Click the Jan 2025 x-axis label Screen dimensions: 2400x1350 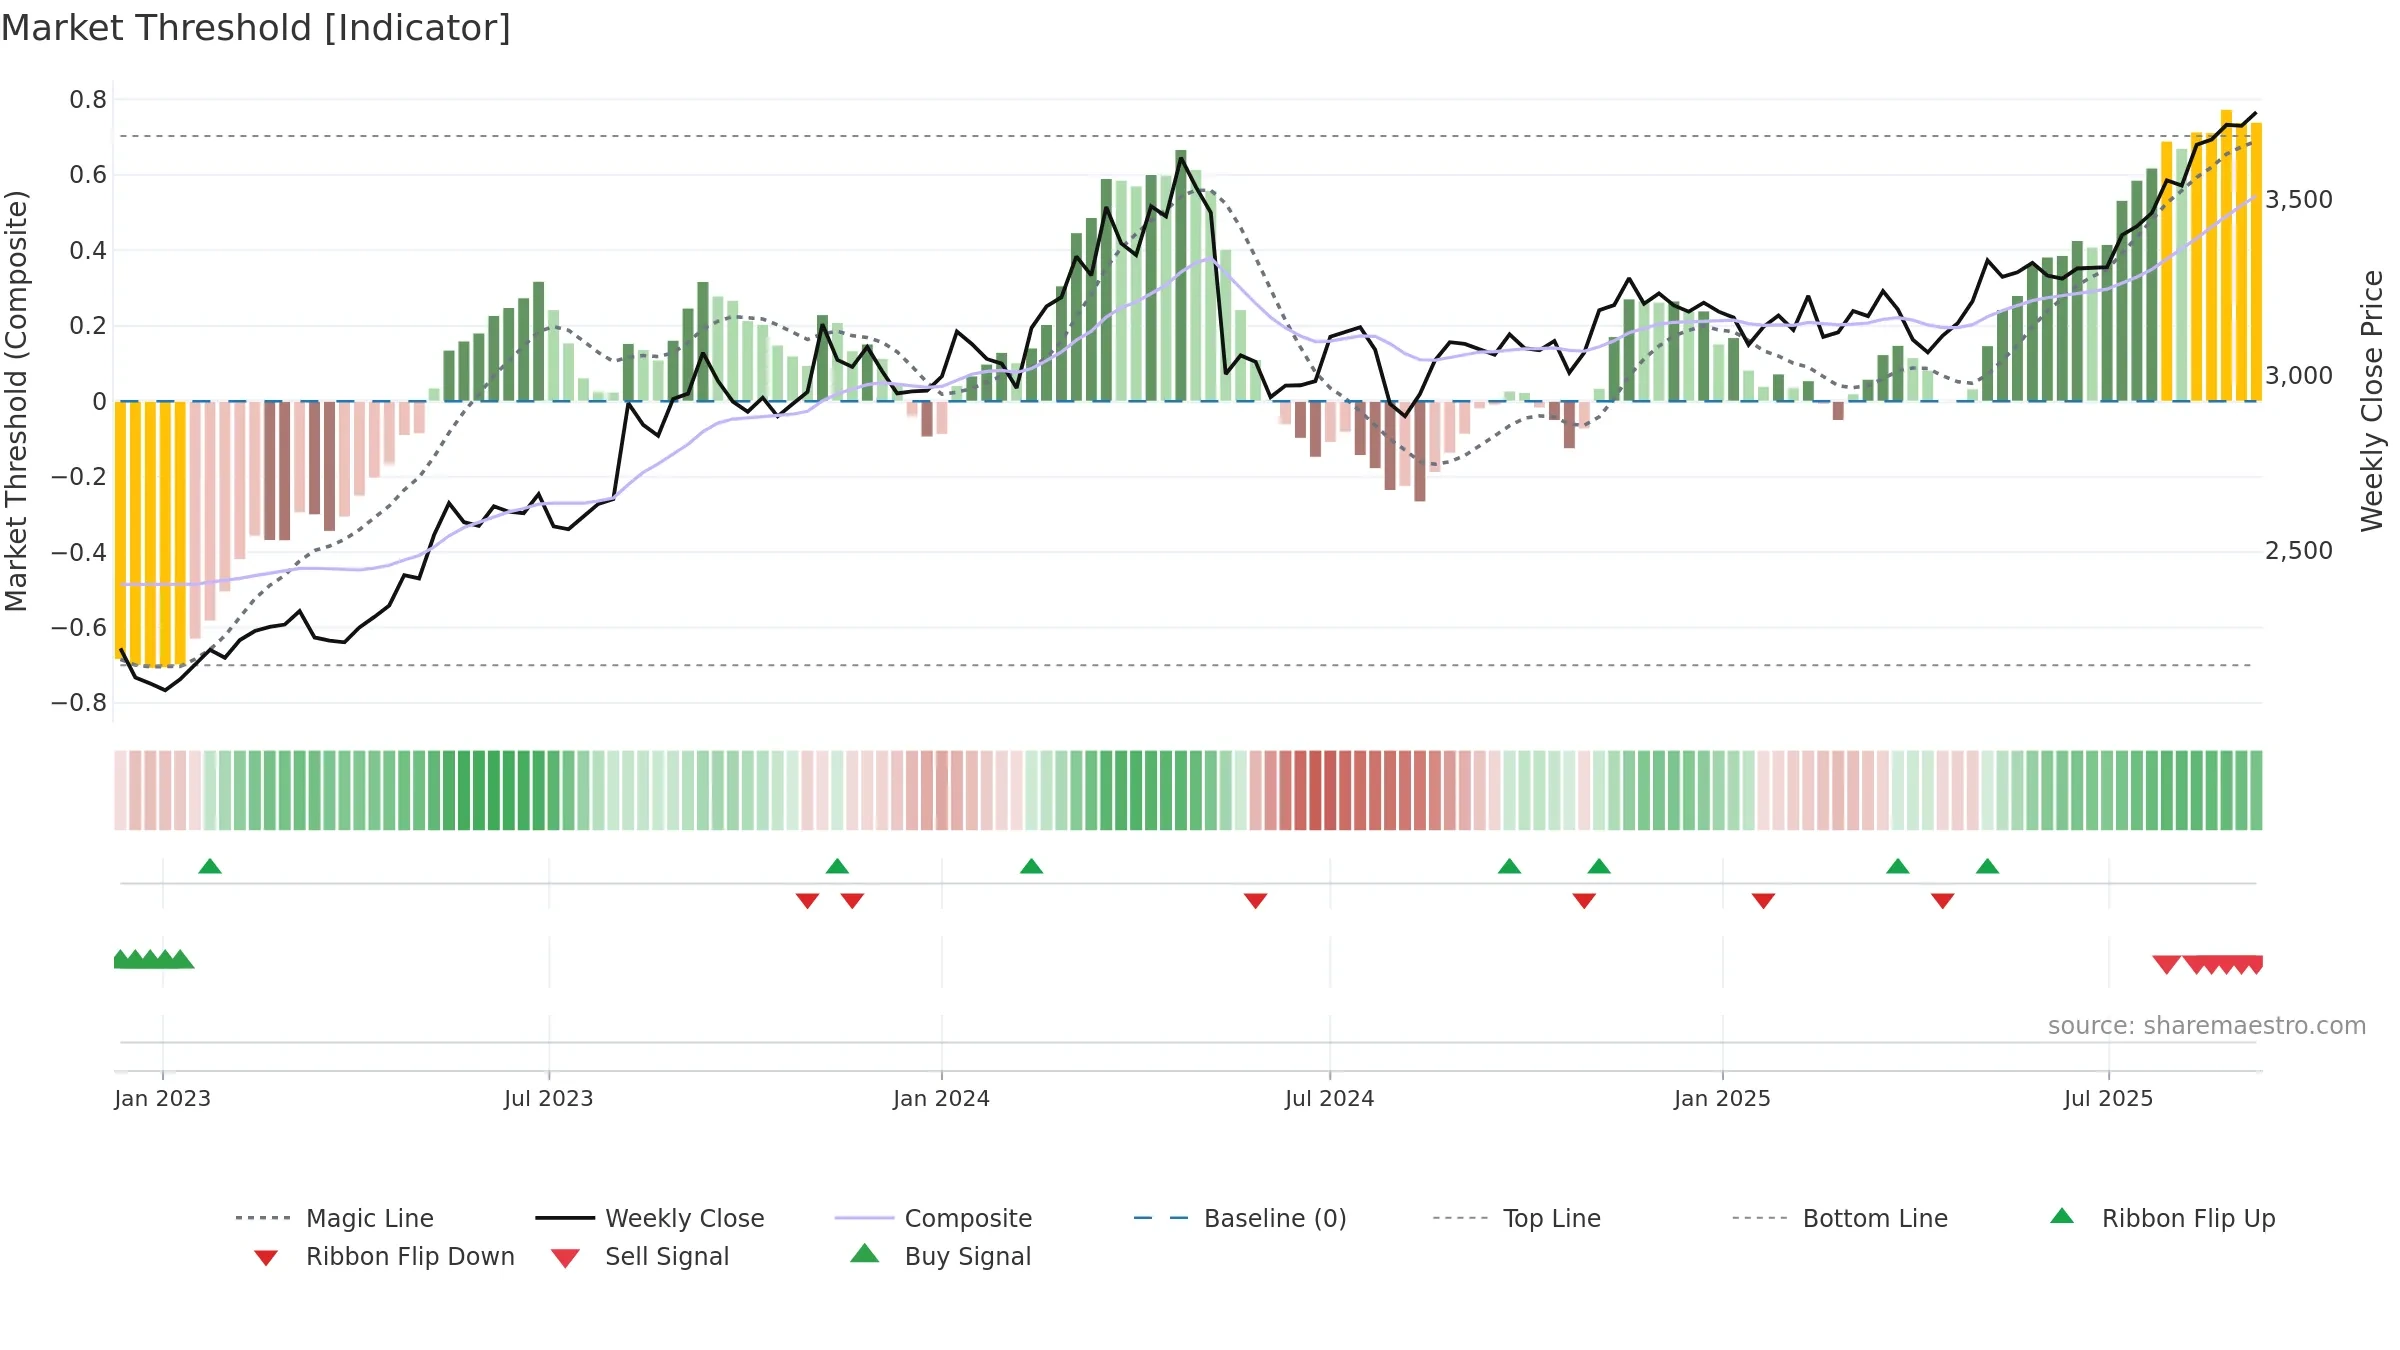1723,1099
